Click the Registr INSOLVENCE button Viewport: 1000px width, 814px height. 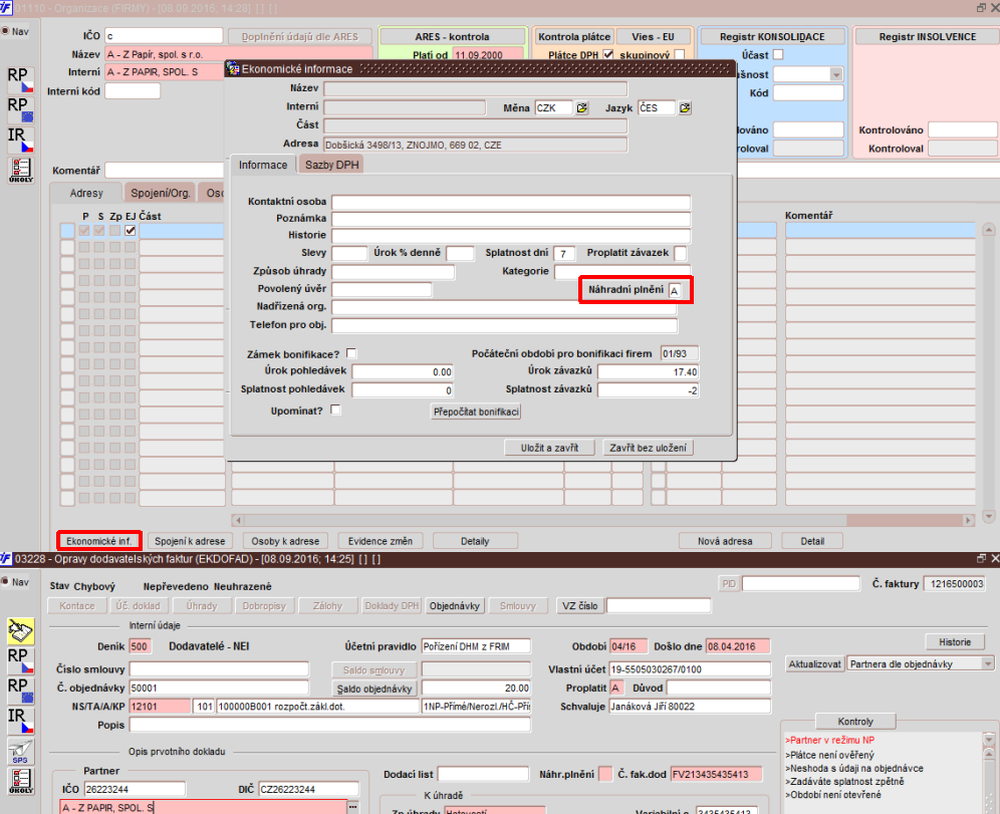[x=927, y=36]
